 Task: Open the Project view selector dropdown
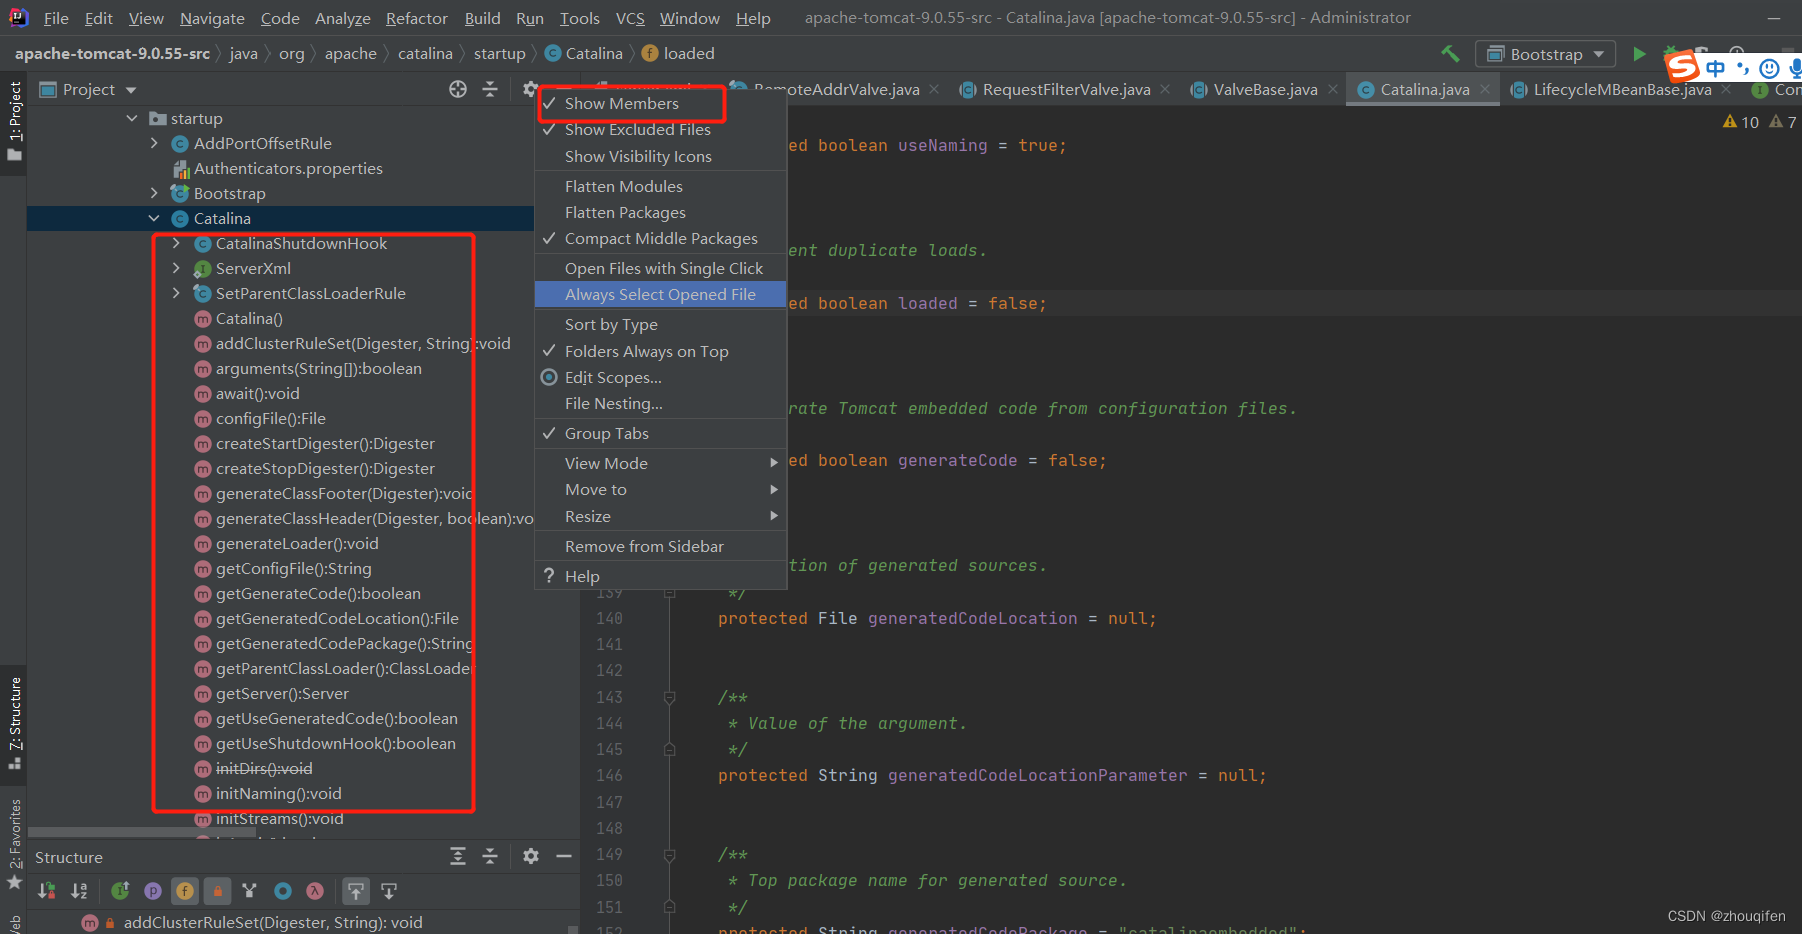click(x=88, y=89)
